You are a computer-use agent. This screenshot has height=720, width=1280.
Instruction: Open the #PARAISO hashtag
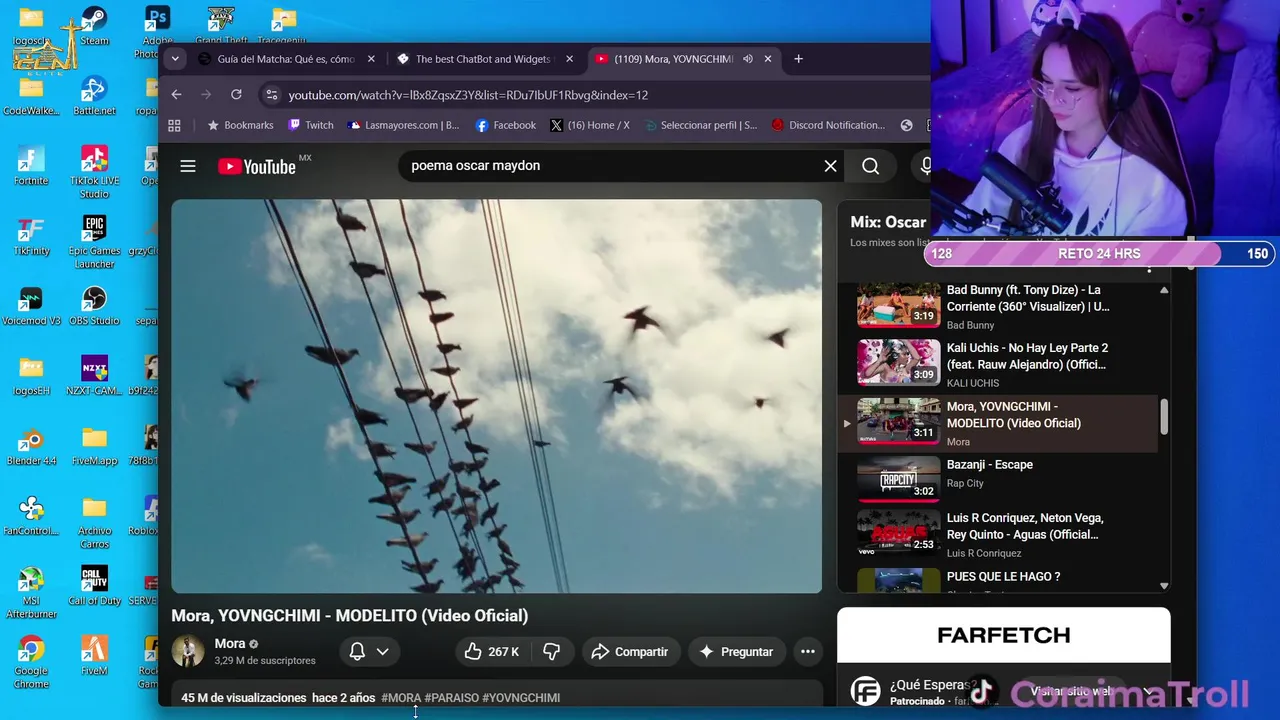click(452, 698)
